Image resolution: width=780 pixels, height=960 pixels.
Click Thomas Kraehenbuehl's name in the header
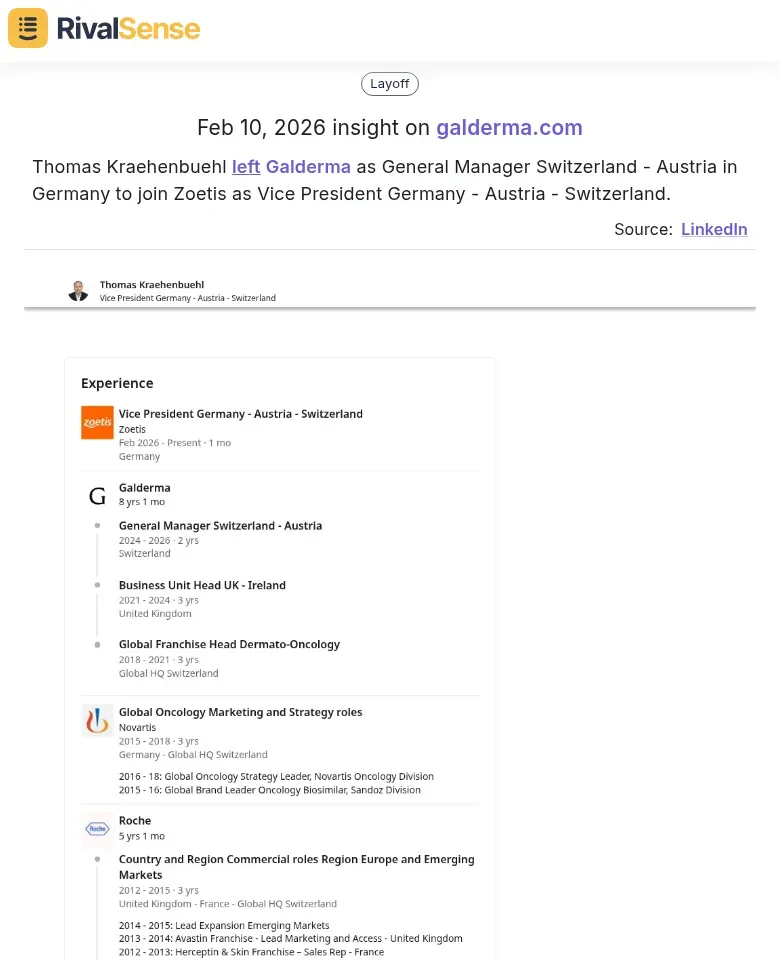[151, 284]
